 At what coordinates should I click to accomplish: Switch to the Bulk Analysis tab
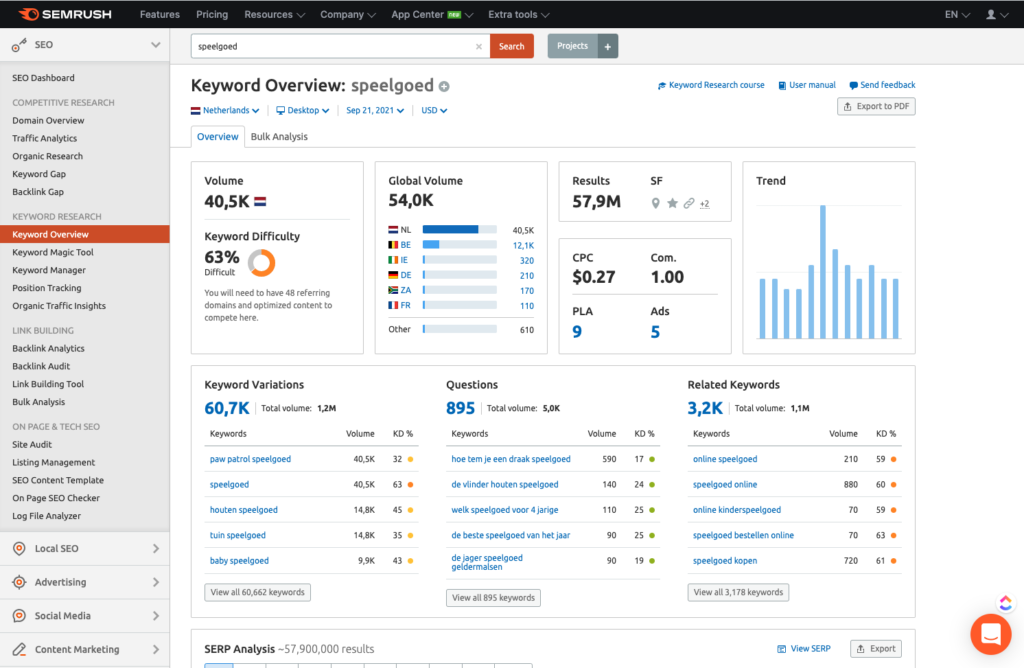point(279,136)
